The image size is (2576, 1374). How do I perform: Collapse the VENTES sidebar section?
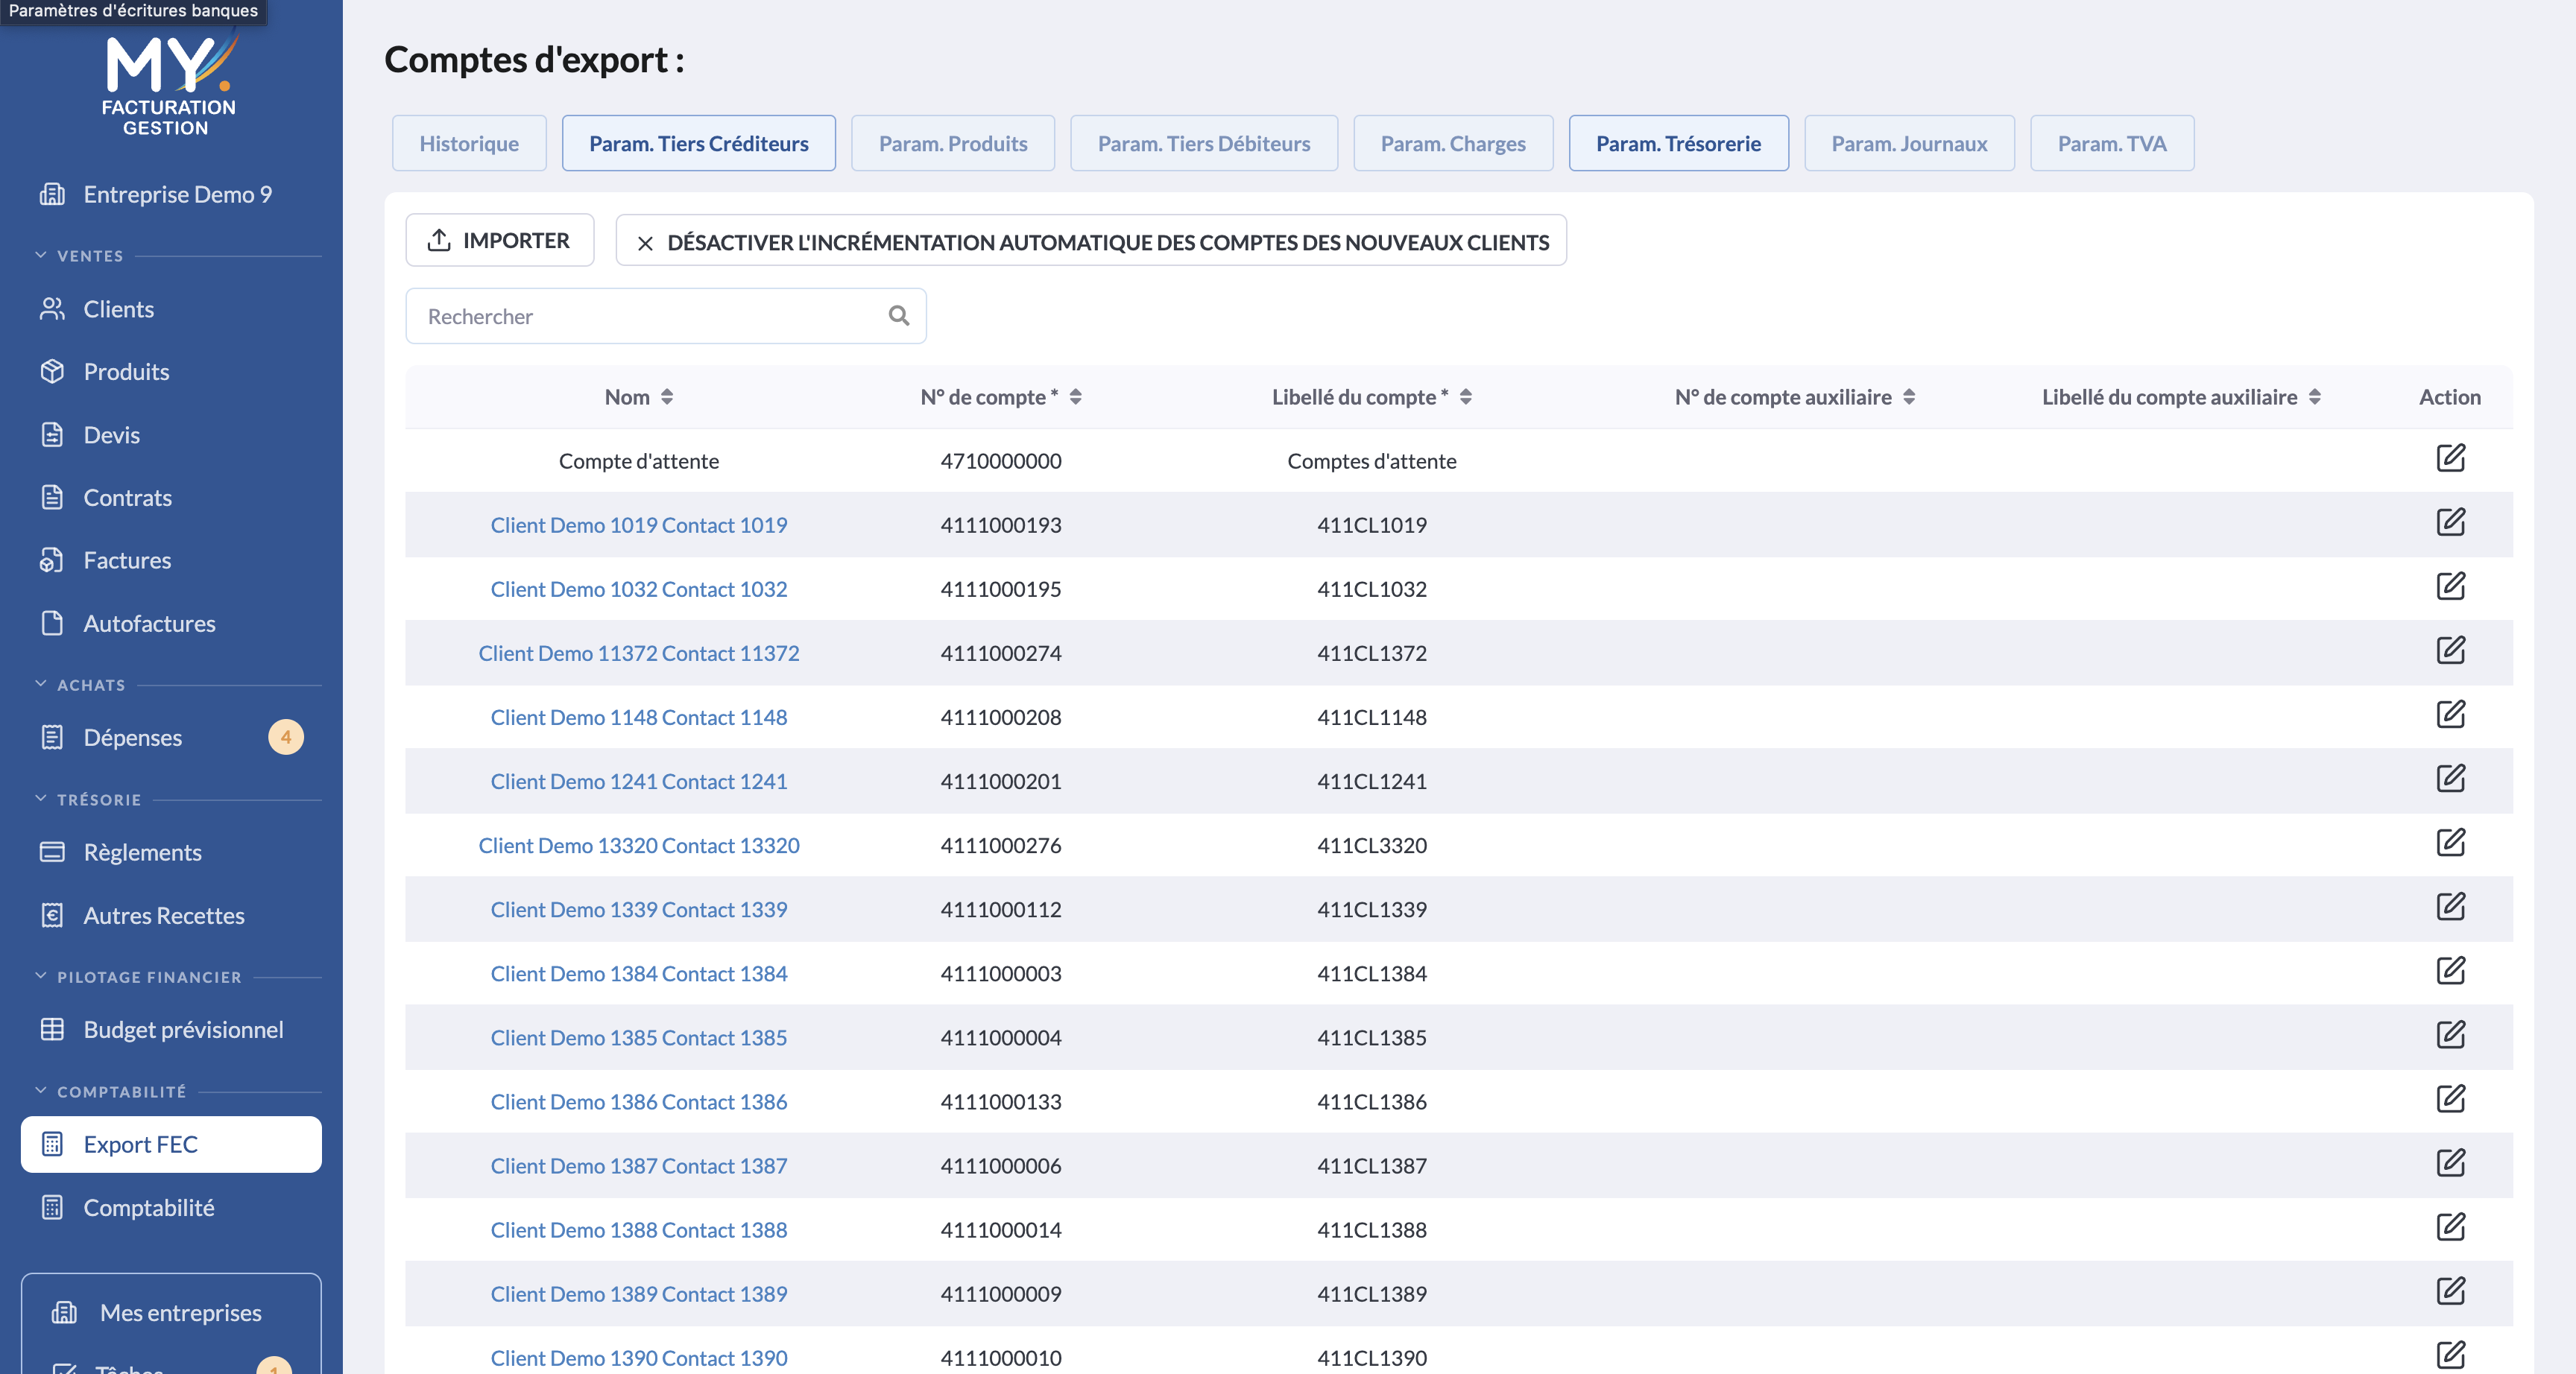(x=41, y=255)
